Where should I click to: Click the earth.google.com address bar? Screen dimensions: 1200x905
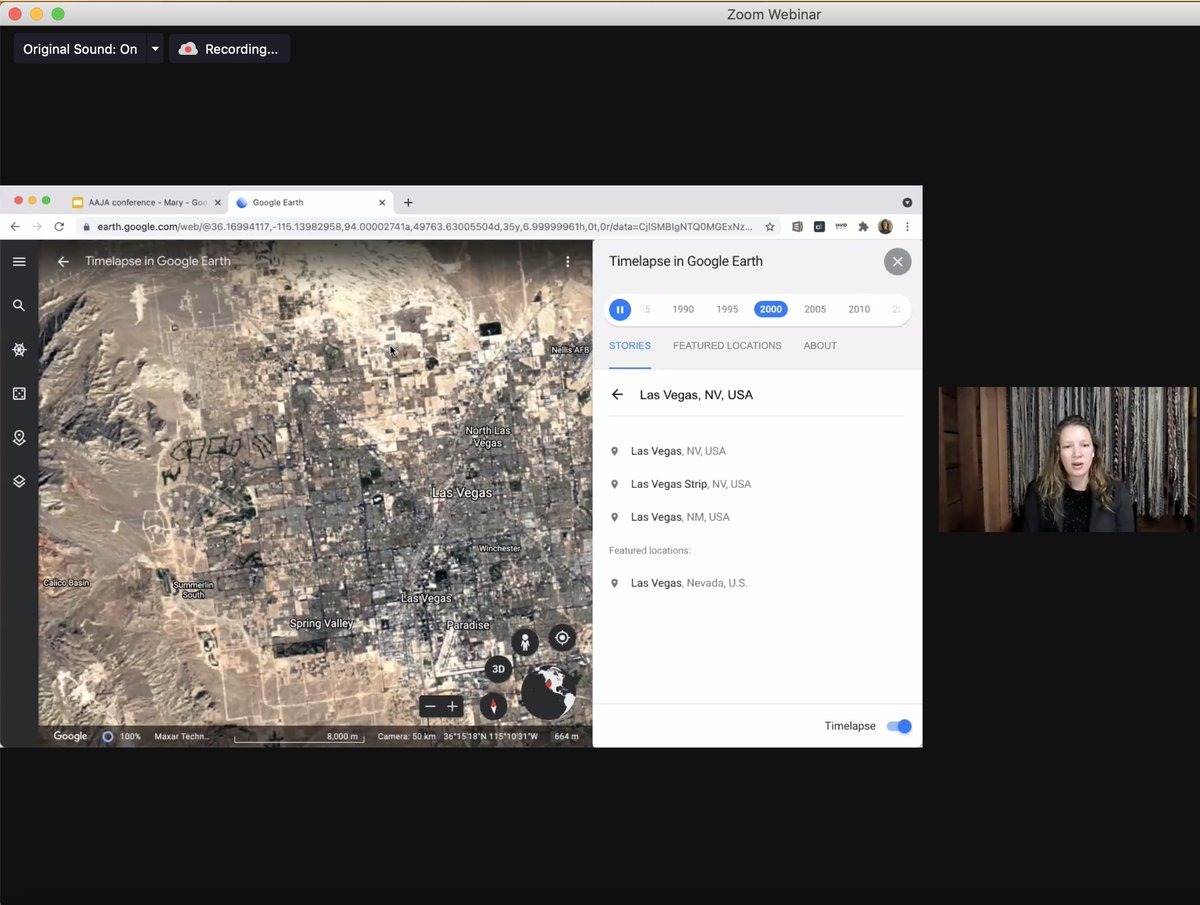coord(425,227)
